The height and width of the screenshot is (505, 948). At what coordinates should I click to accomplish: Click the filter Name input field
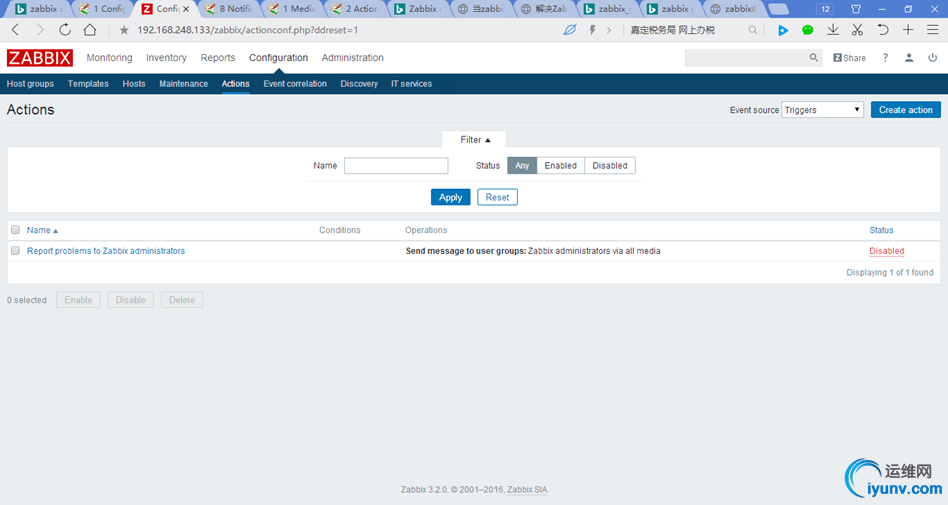[396, 166]
